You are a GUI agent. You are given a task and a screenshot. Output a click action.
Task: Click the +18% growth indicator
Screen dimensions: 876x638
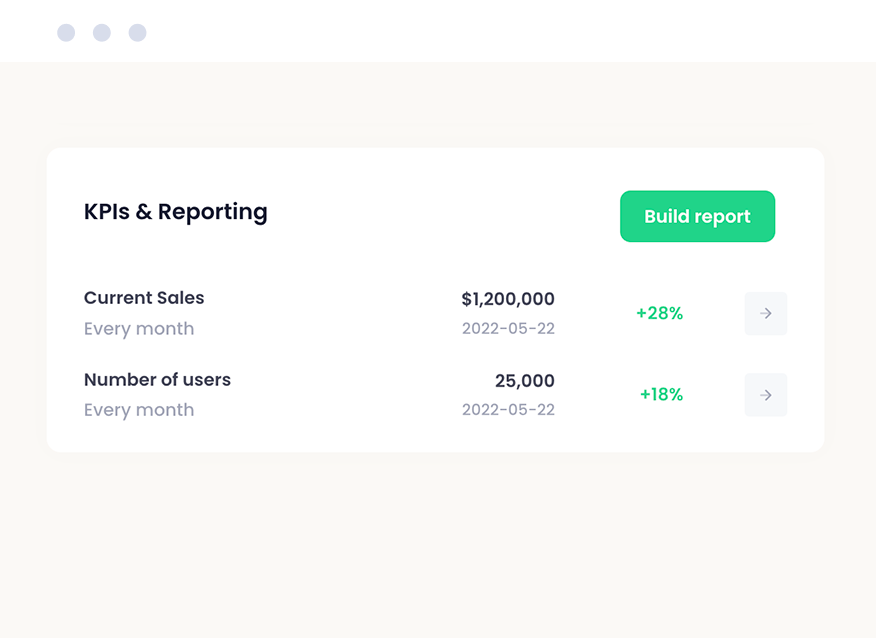click(661, 395)
